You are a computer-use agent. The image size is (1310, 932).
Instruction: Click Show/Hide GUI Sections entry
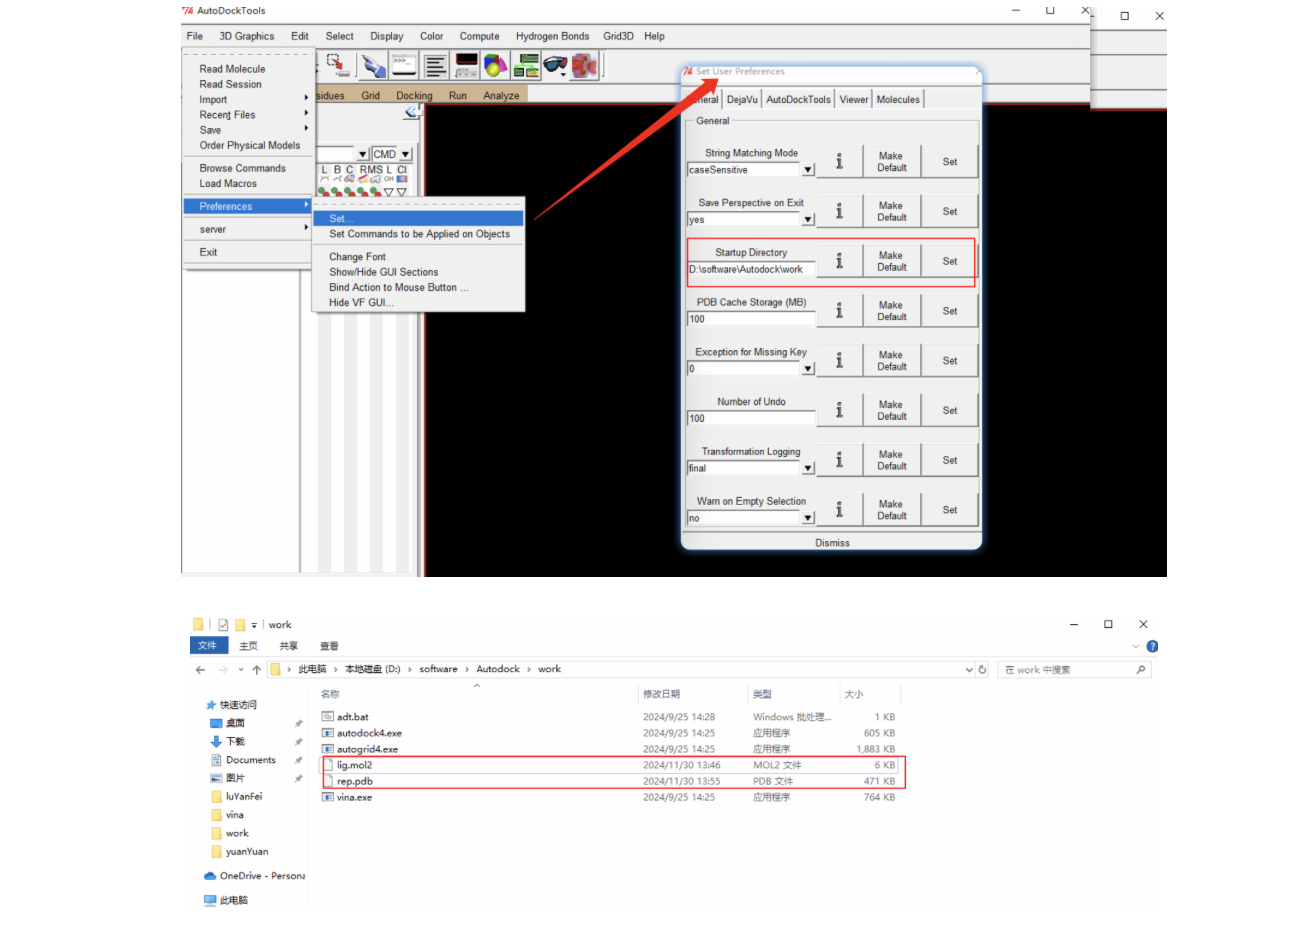(383, 272)
